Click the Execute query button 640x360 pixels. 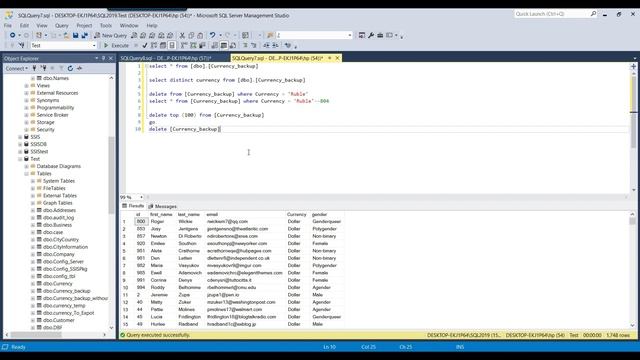click(x=116, y=45)
